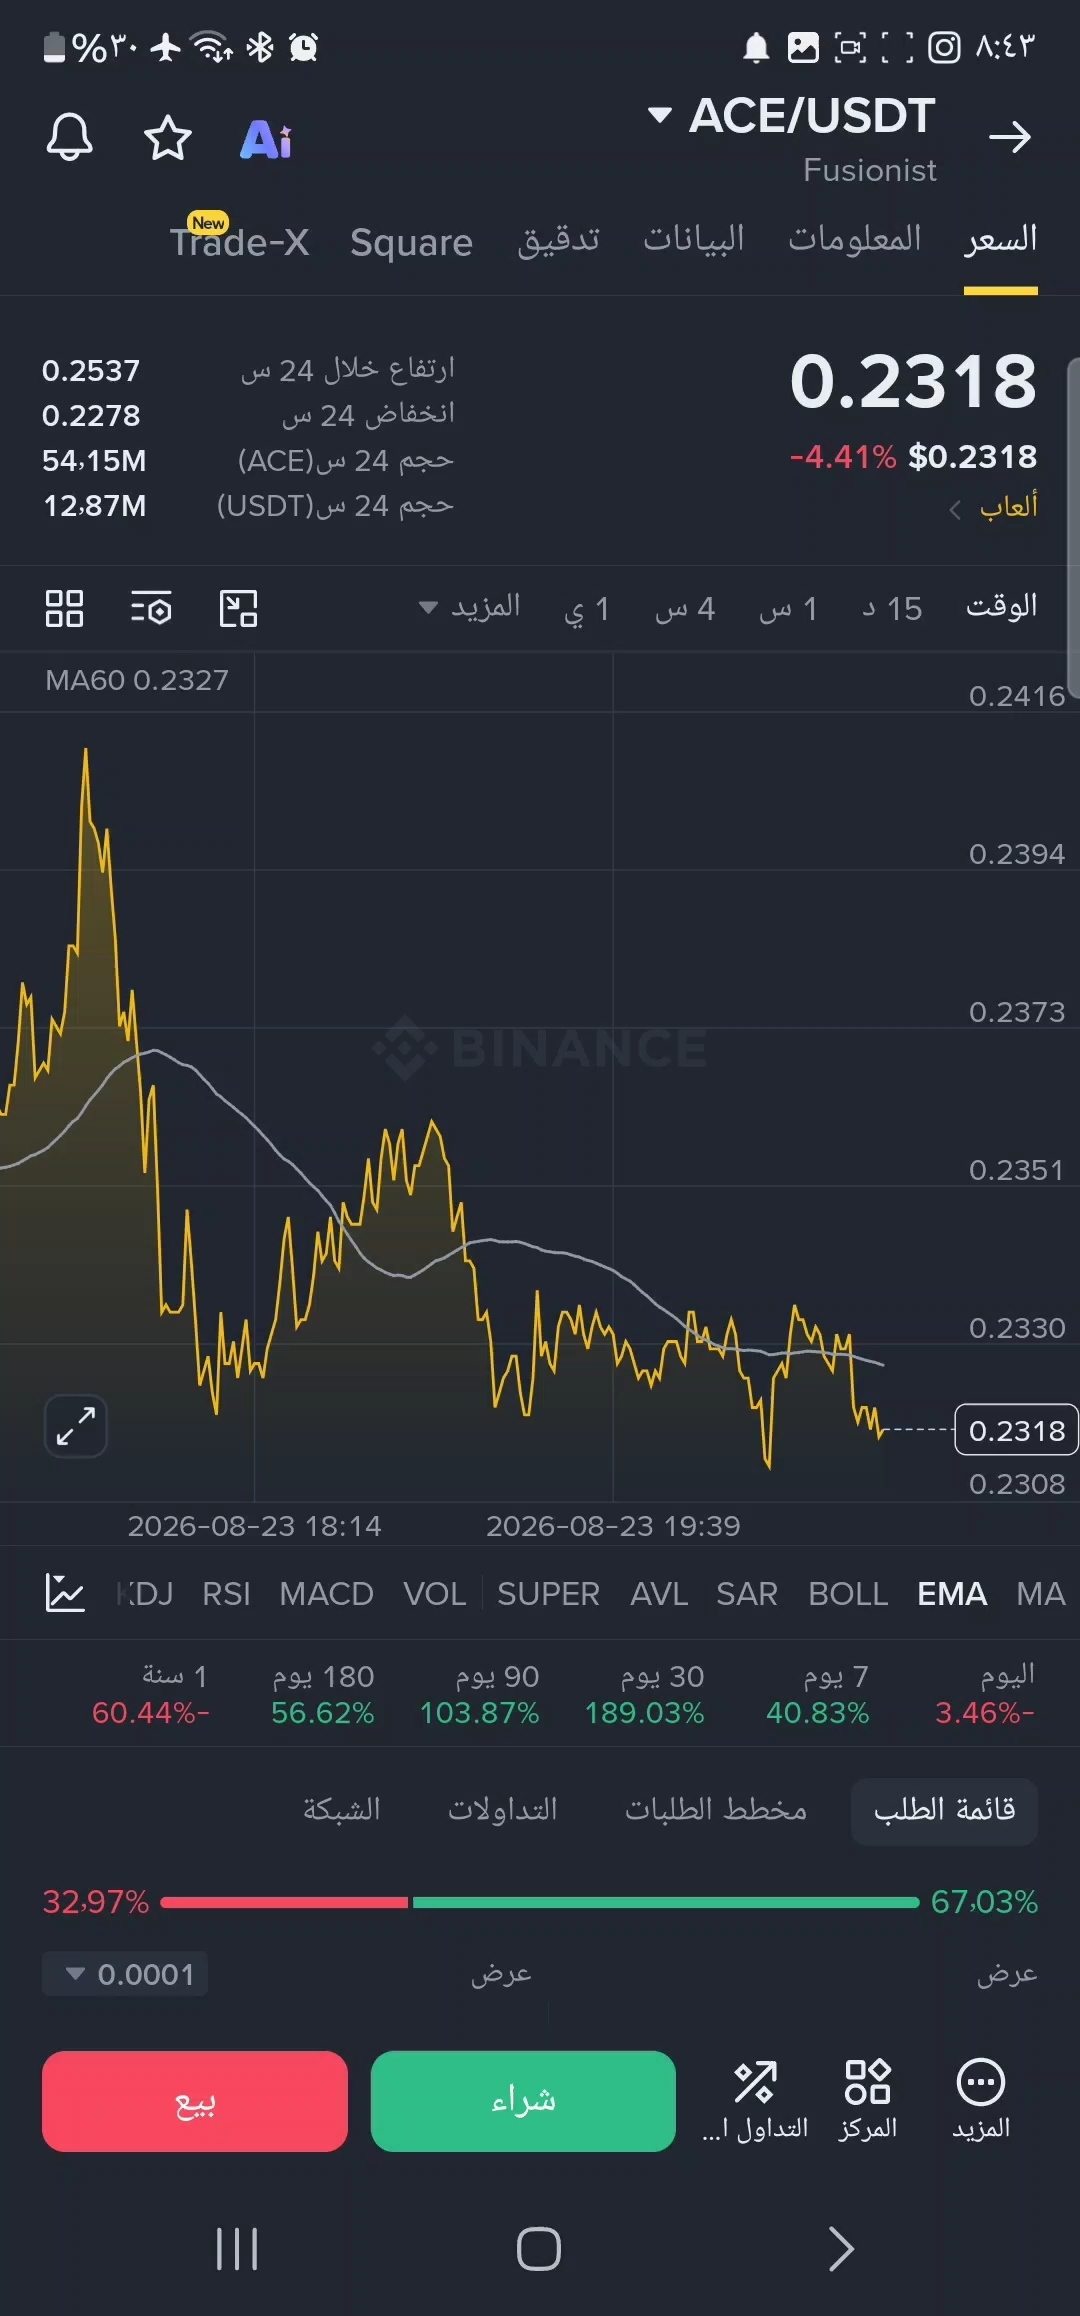This screenshot has height=2316, width=1080.
Task: Open the مخطط الطلبات tab
Action: click(x=716, y=1810)
